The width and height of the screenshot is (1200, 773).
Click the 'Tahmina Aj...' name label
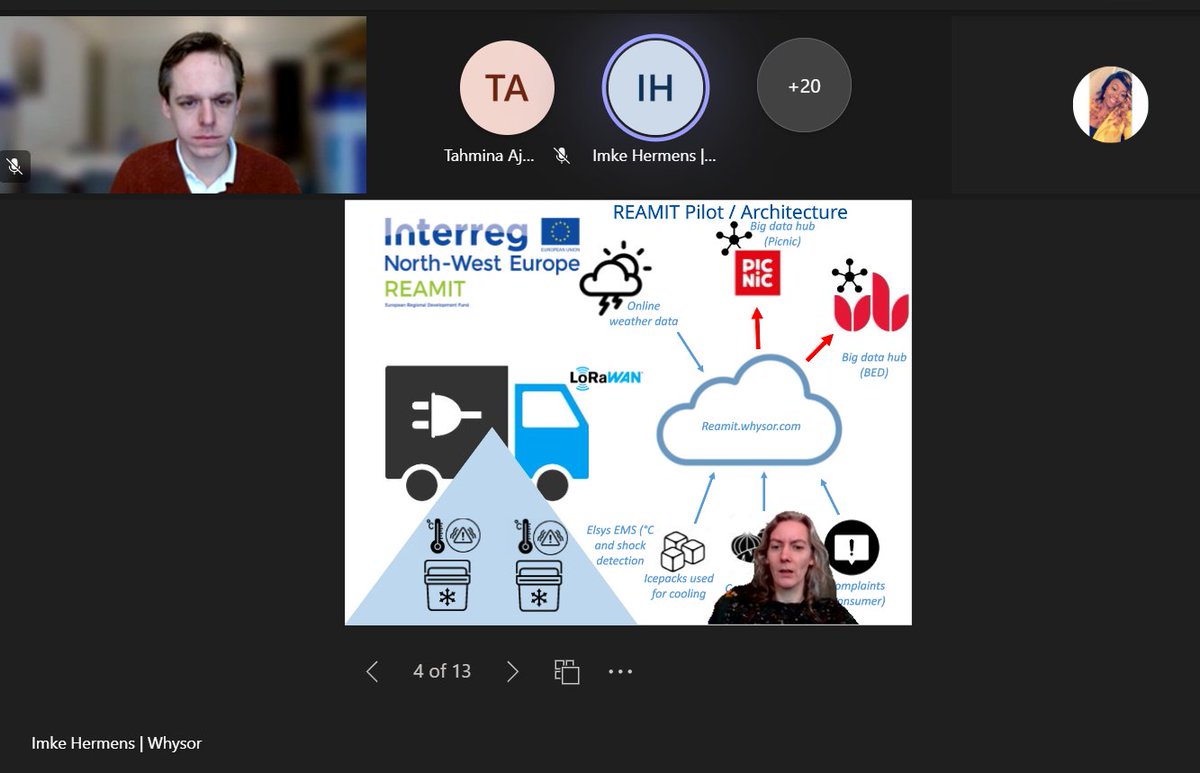coord(490,156)
